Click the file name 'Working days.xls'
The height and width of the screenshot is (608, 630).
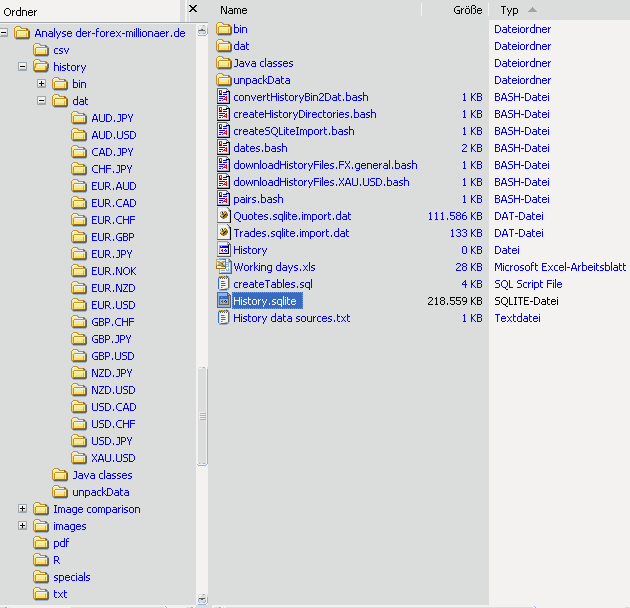point(274,267)
